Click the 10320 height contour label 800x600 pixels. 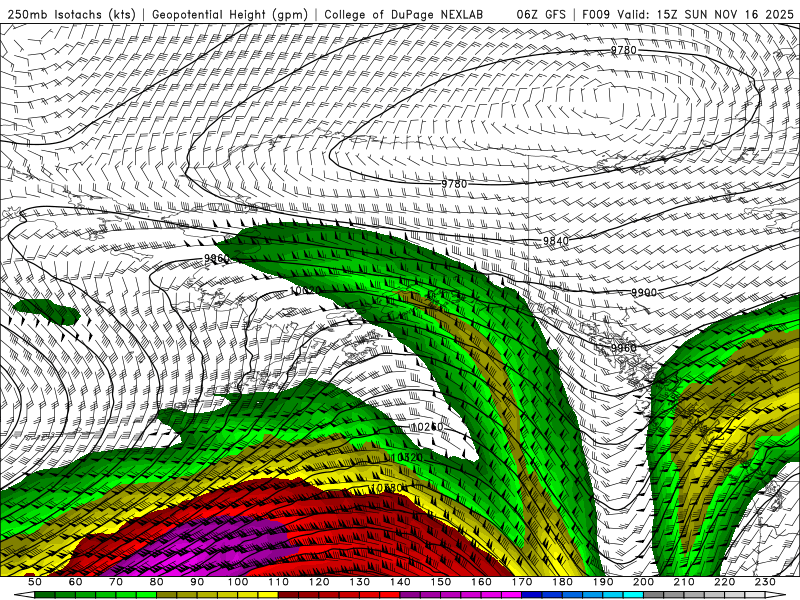407,458
